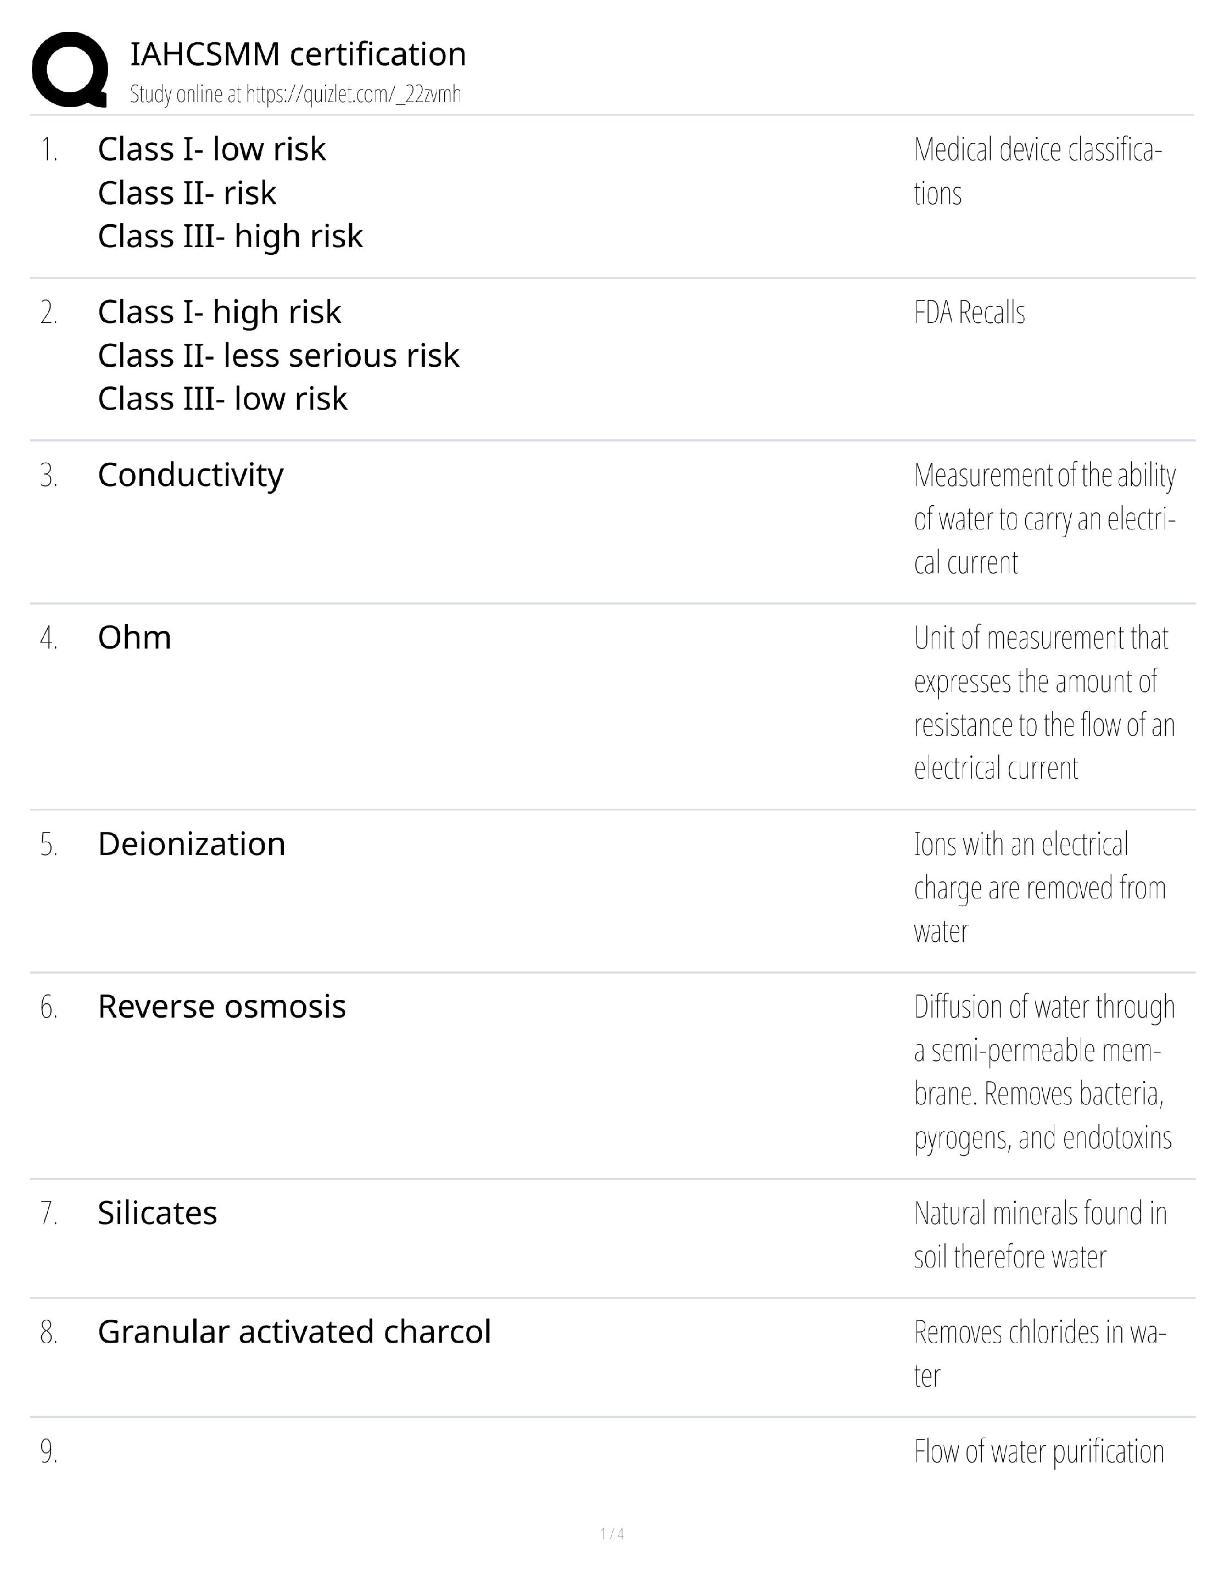
Task: Open the quizlet.com study link
Action: [295, 95]
